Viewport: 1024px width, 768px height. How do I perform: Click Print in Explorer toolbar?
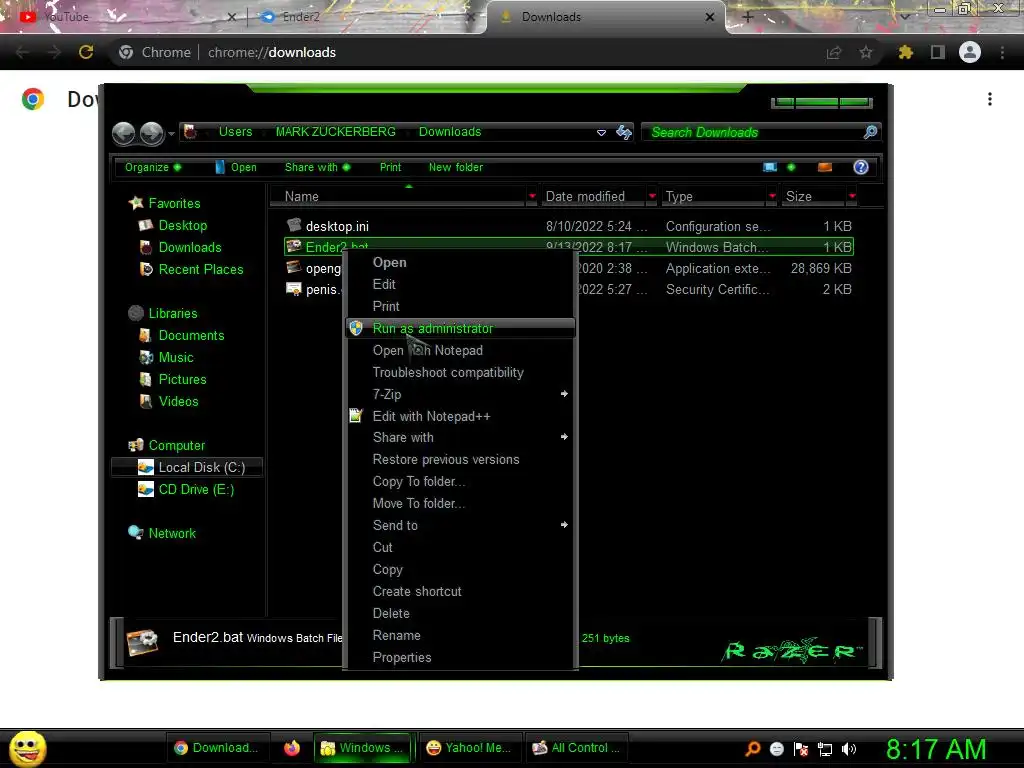tap(390, 167)
